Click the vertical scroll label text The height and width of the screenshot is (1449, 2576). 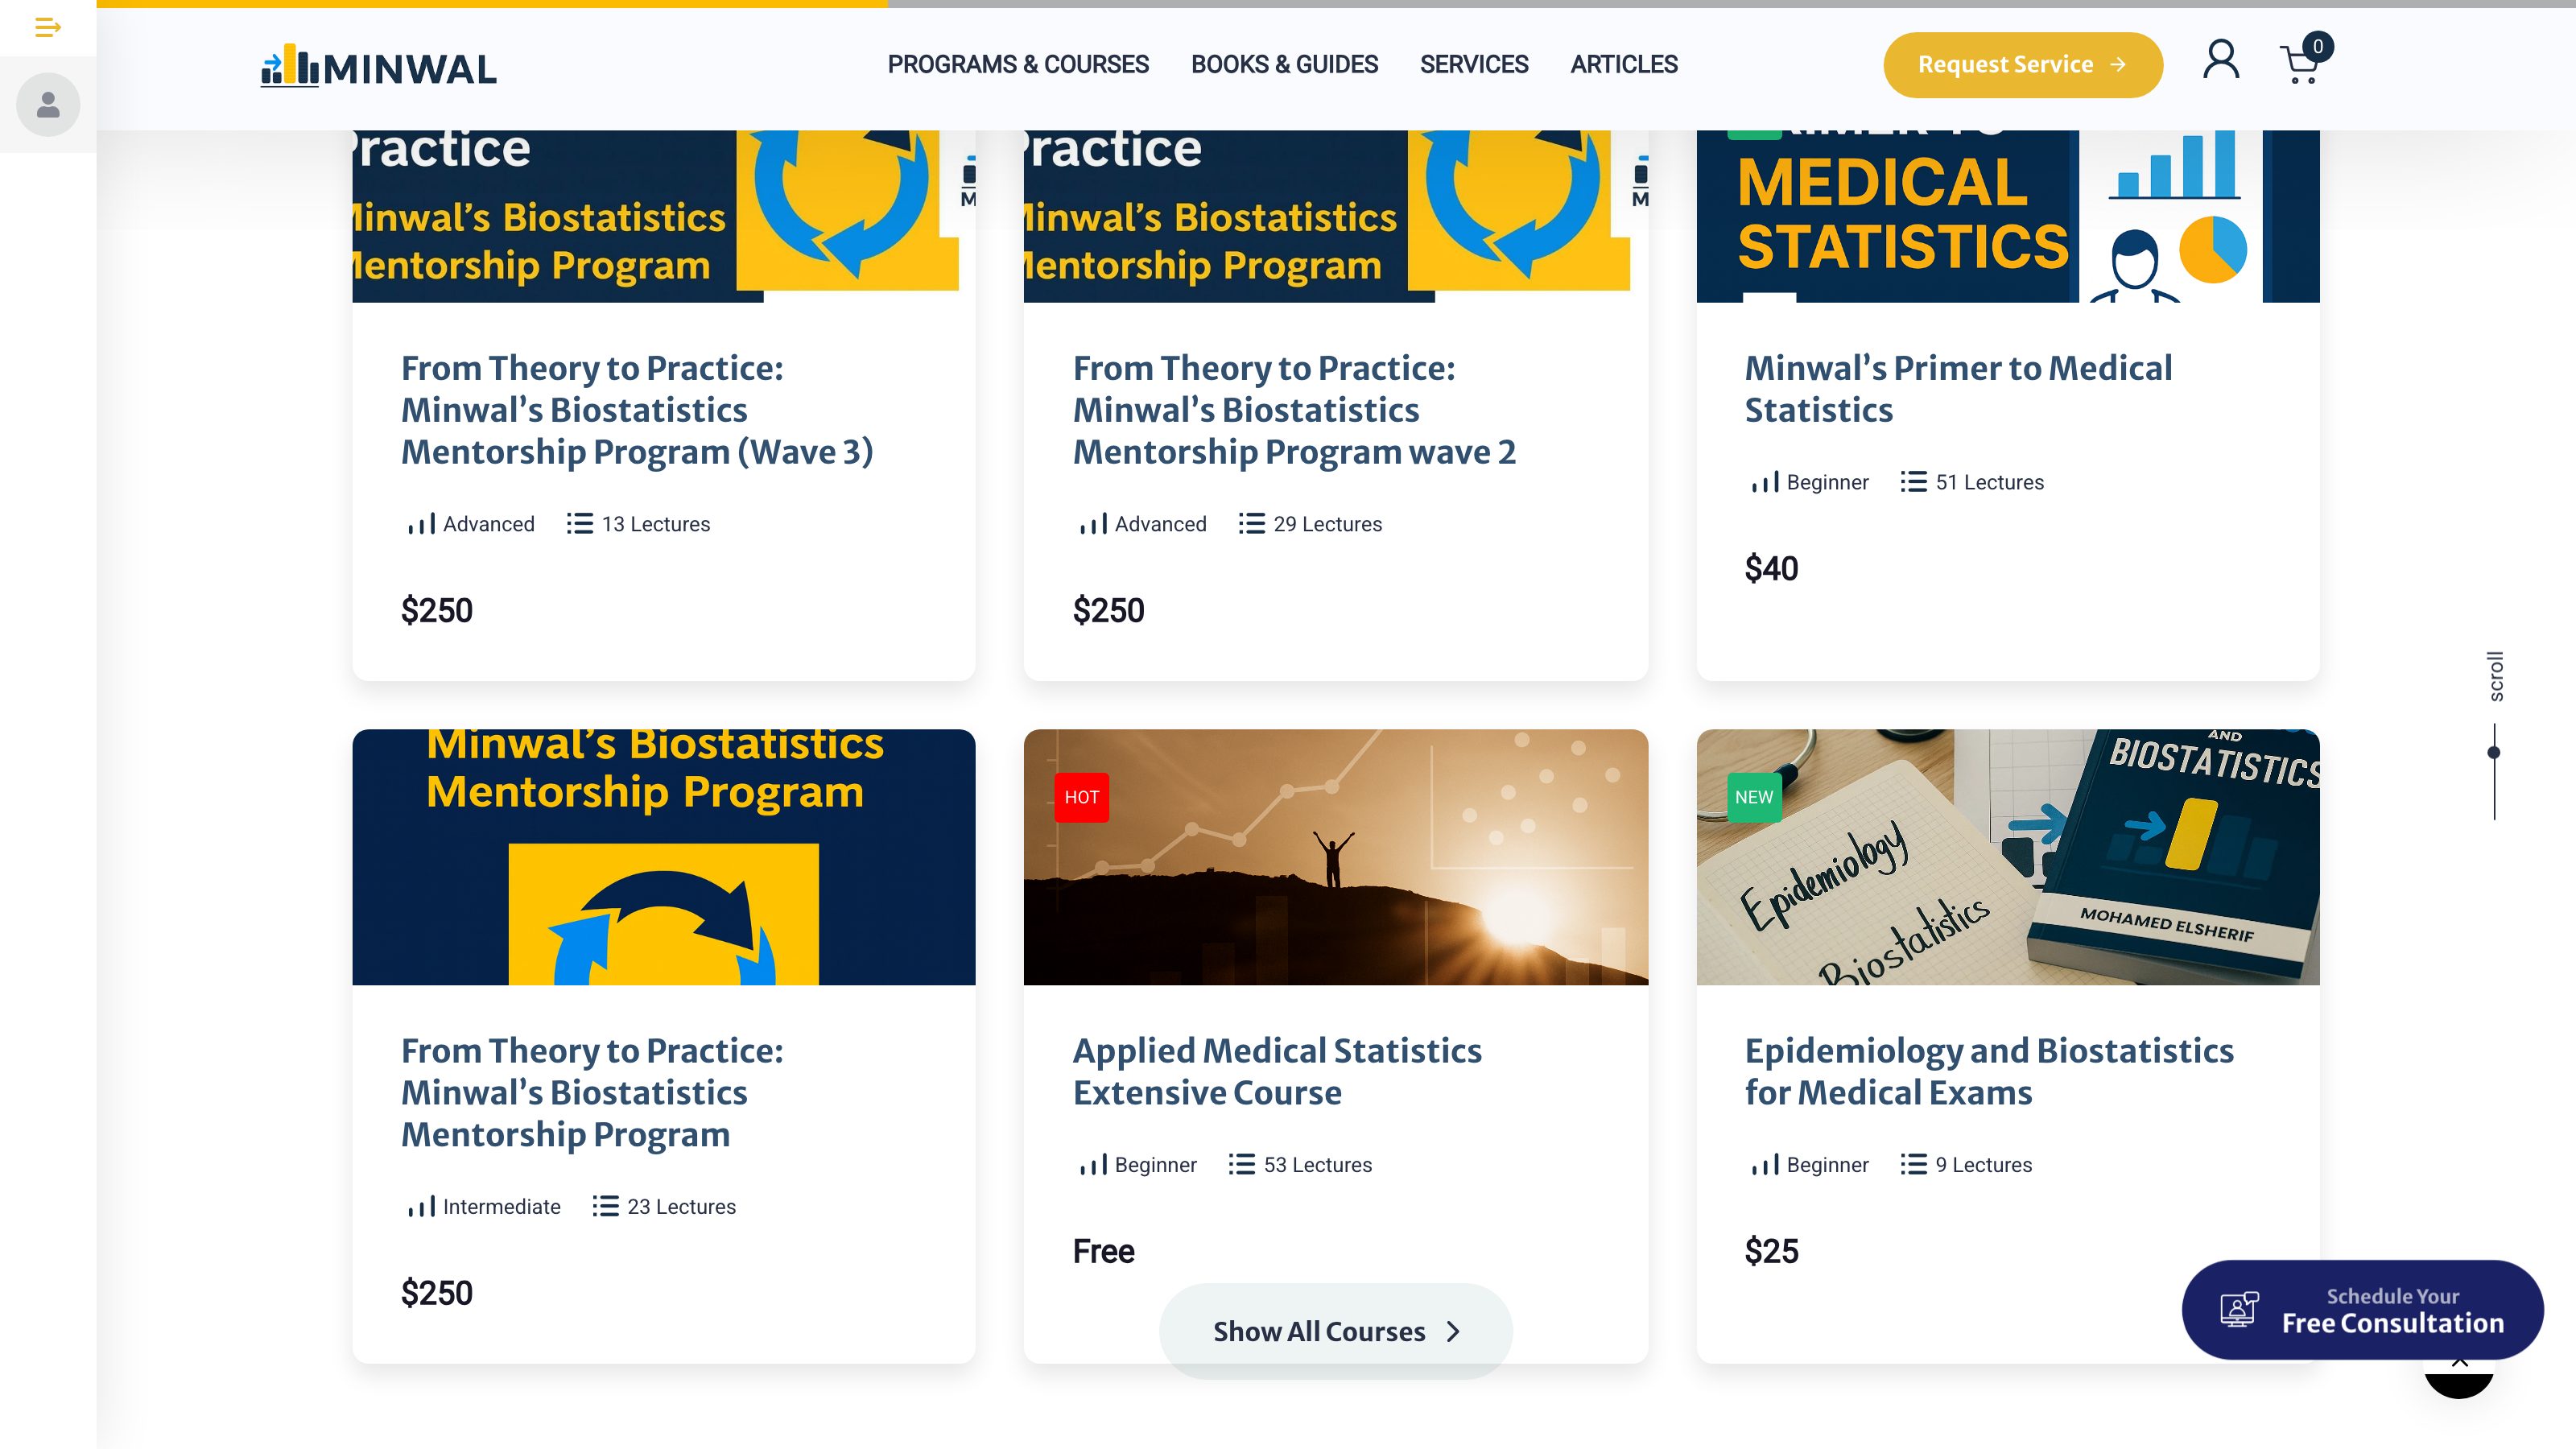click(2495, 676)
